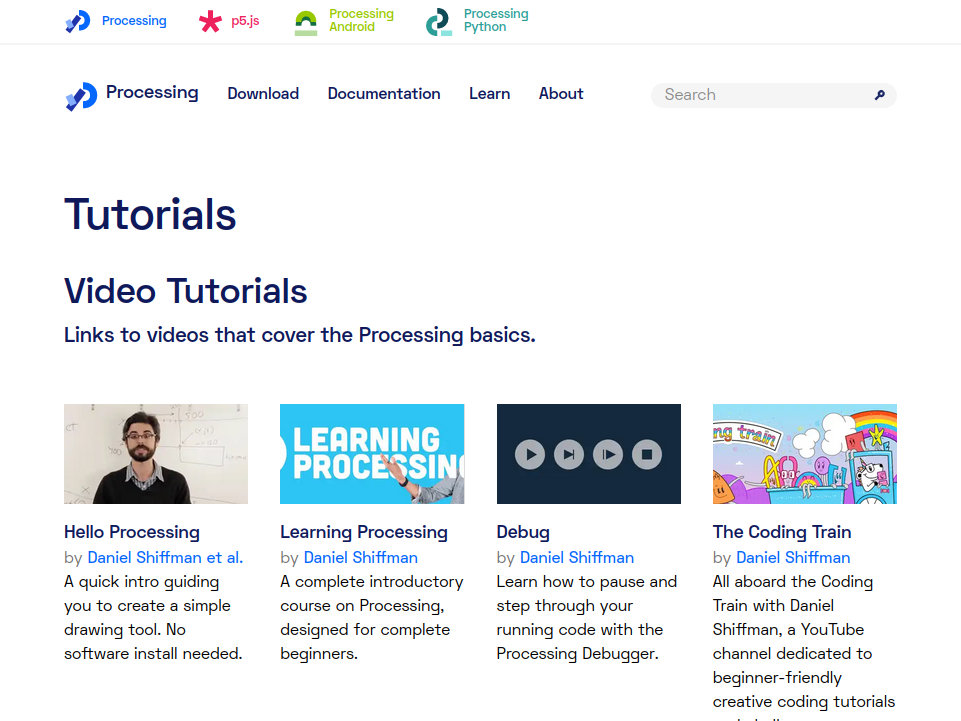Screen dimensions: 961x721
Task: Click Daniel Shiffman under Learning Processing
Action: point(361,558)
